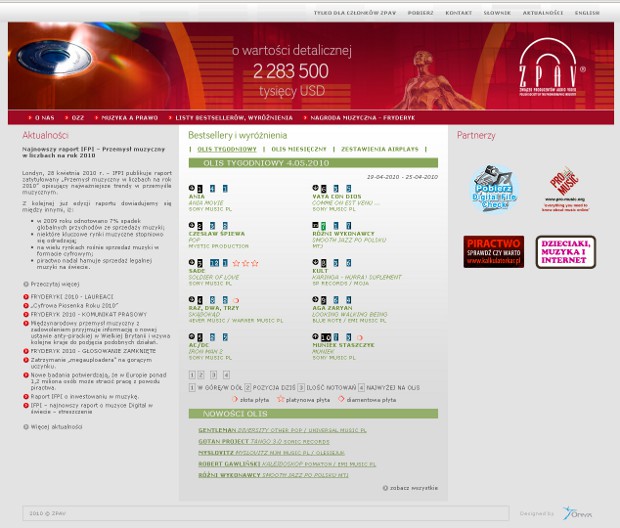Click the gold record icon for Muniek Staszczyk
The image size is (620, 528).
pyautogui.click(x=360, y=337)
